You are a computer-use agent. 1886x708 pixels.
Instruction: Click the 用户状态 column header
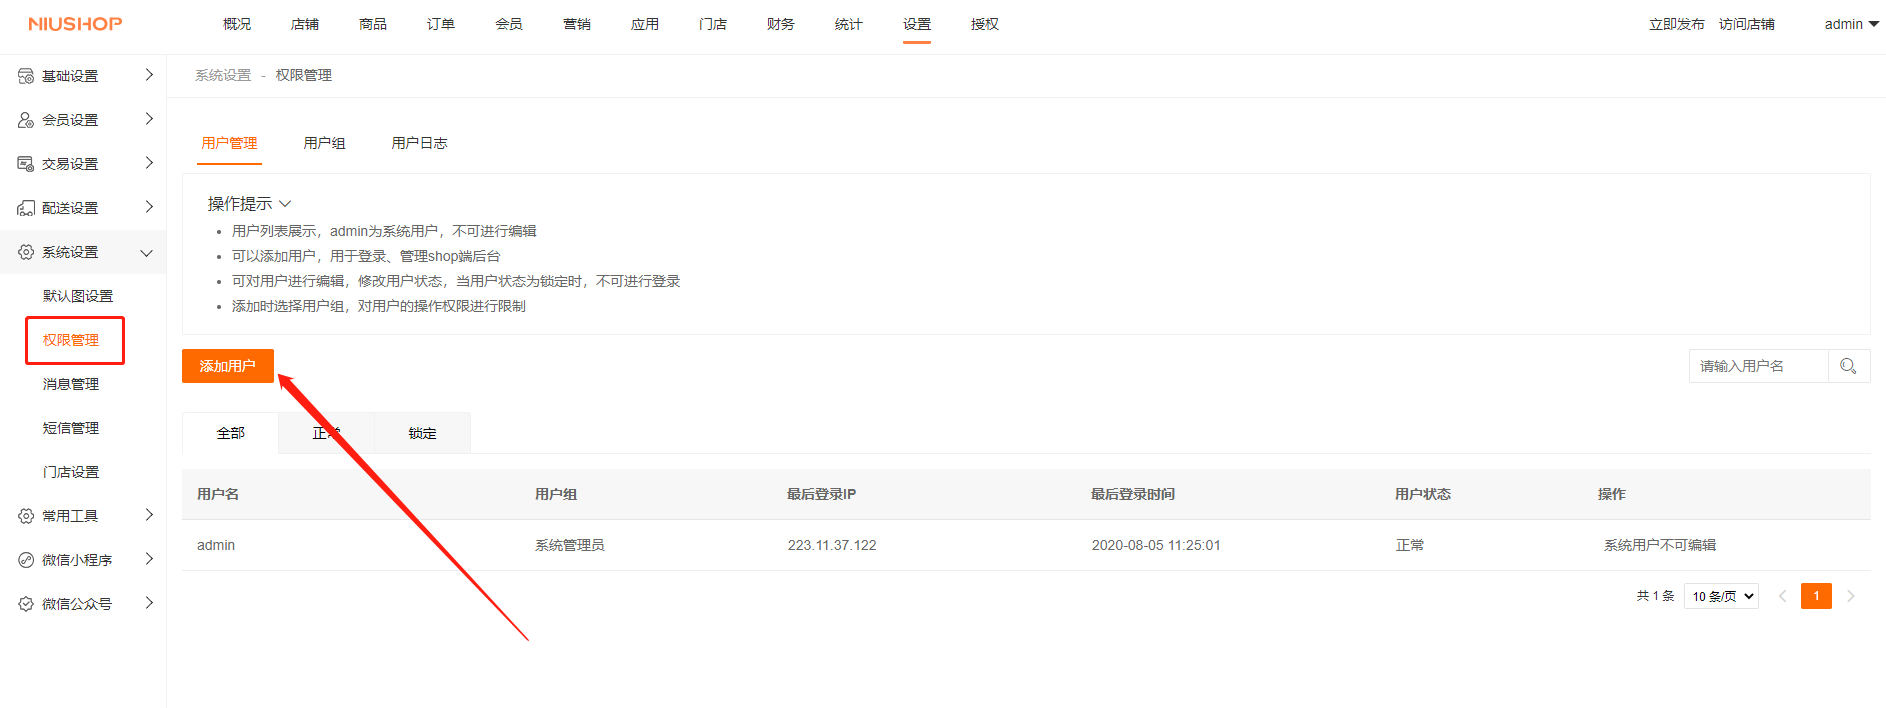(x=1423, y=494)
